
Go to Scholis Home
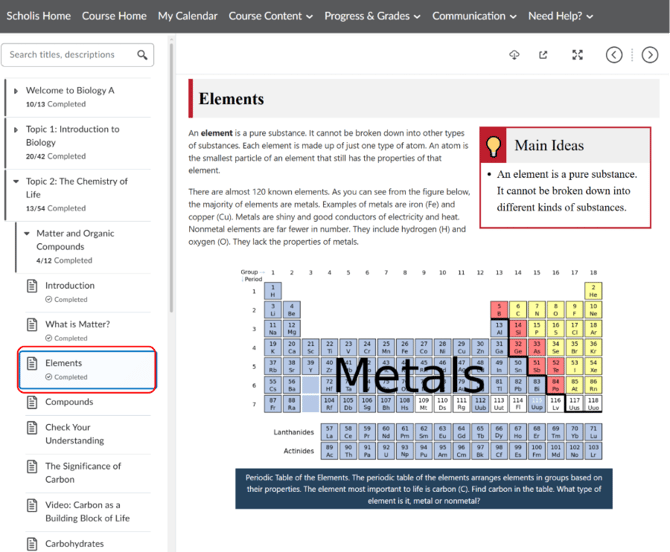click(38, 16)
